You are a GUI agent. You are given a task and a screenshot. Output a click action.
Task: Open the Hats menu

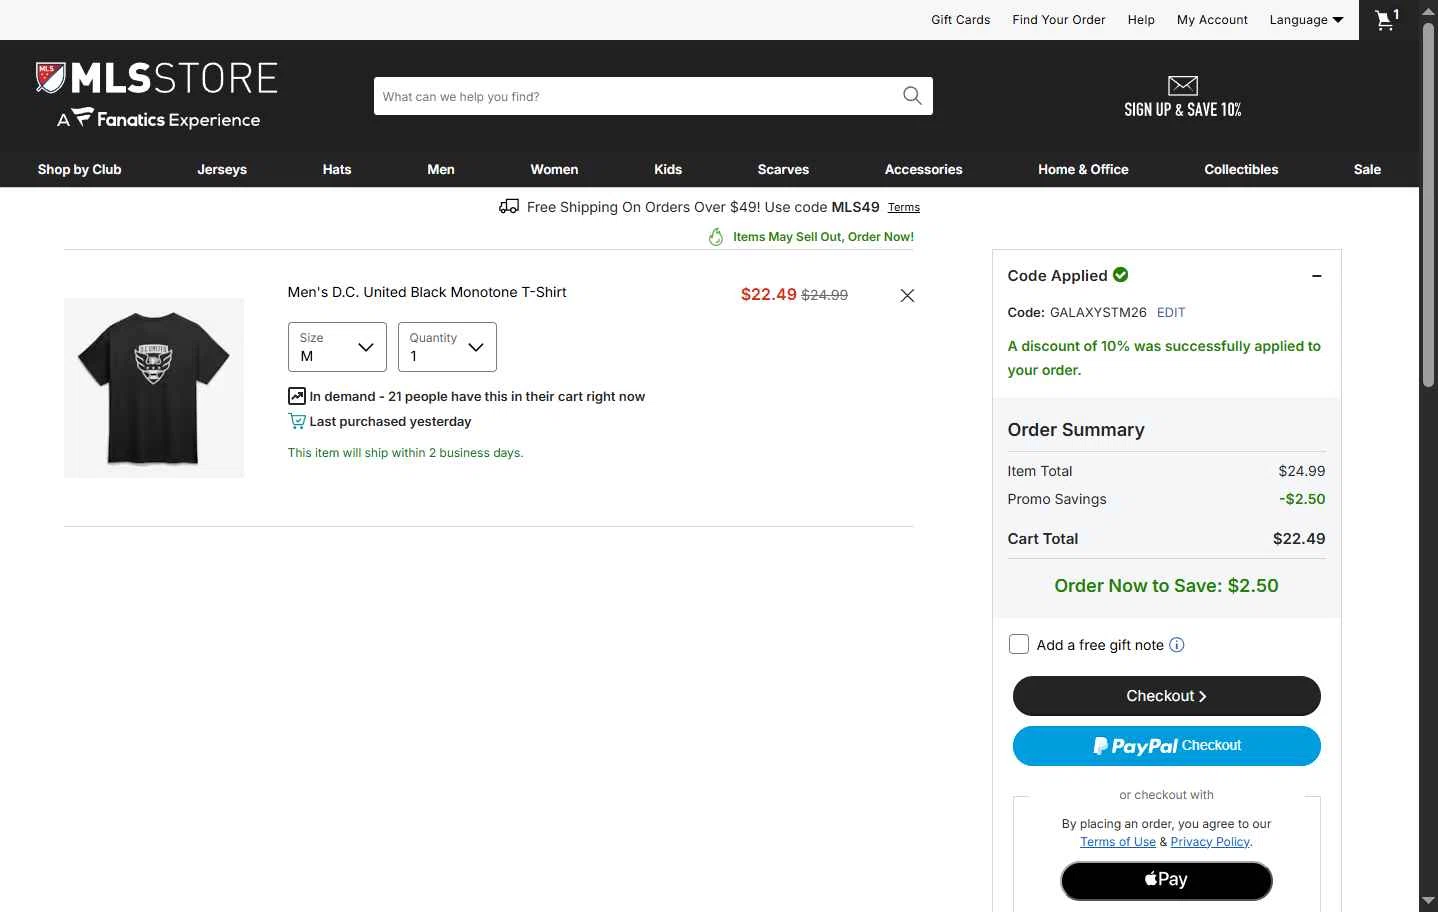coord(337,169)
